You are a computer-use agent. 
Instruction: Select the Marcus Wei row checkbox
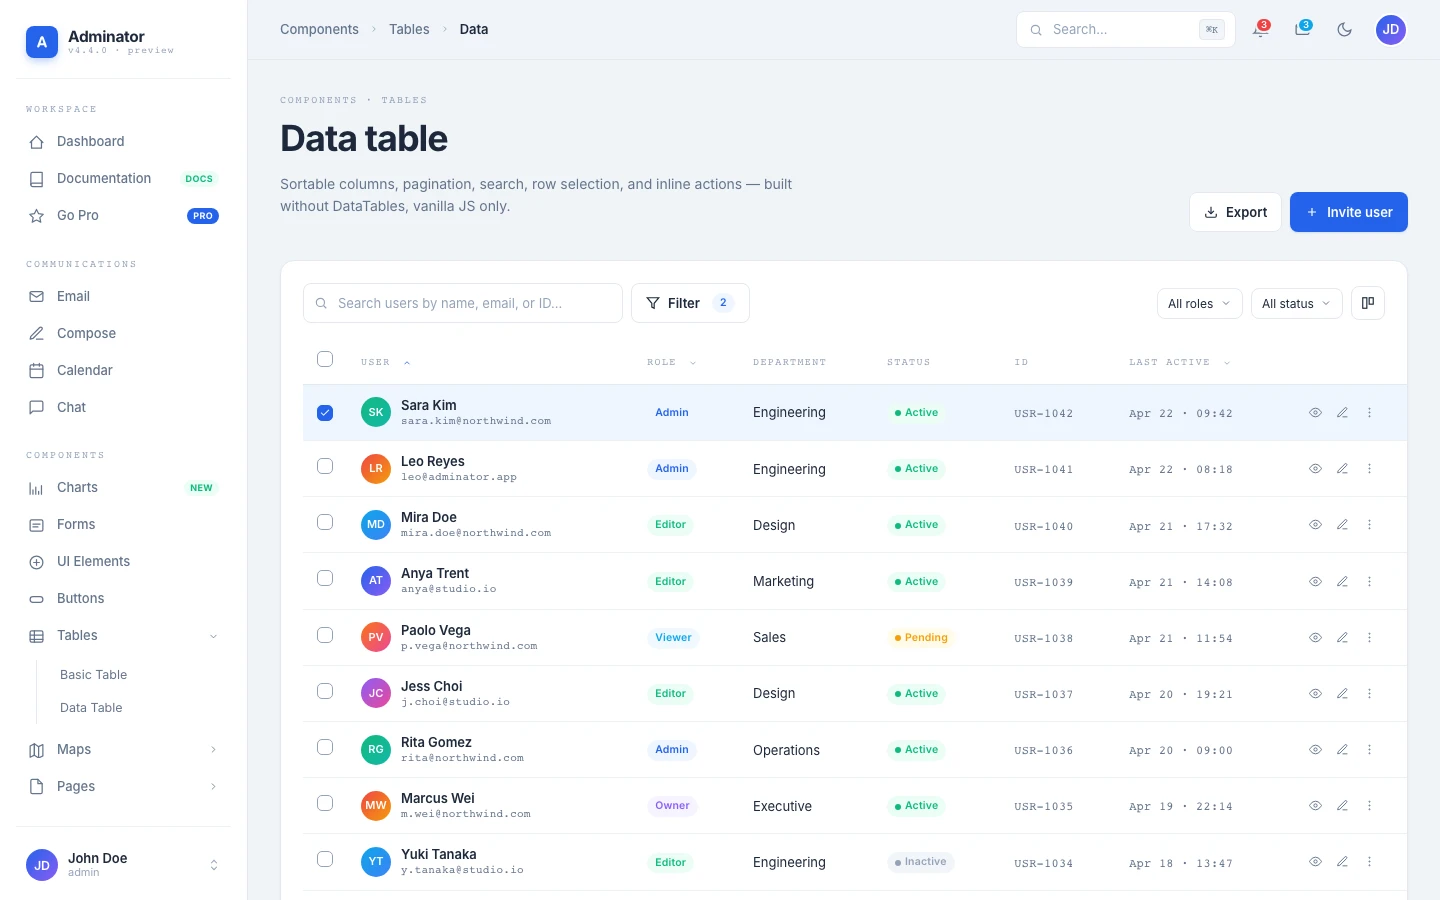pos(325,803)
